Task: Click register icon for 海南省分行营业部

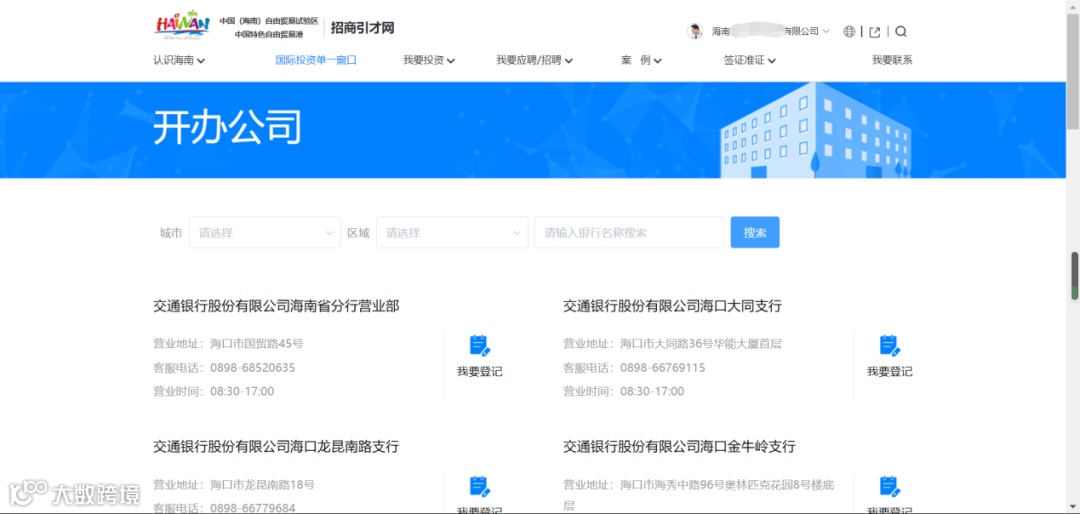Action: coord(479,345)
